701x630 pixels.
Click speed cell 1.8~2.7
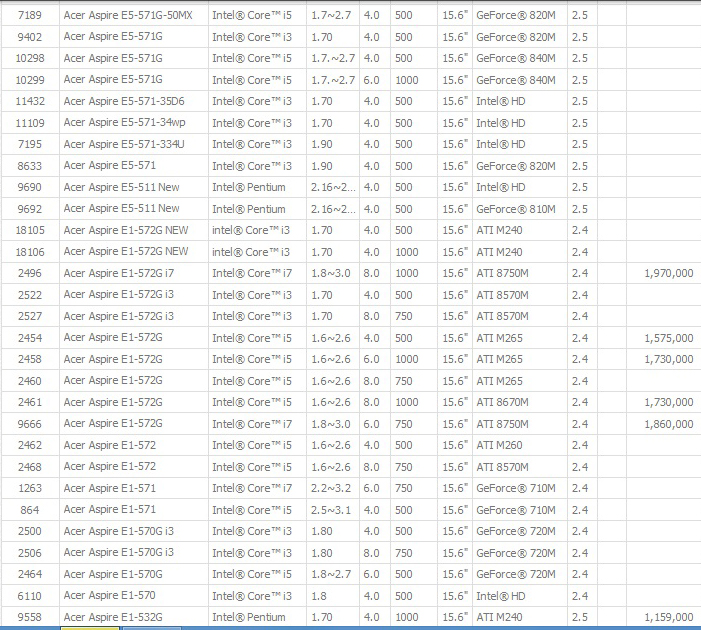coord(331,574)
